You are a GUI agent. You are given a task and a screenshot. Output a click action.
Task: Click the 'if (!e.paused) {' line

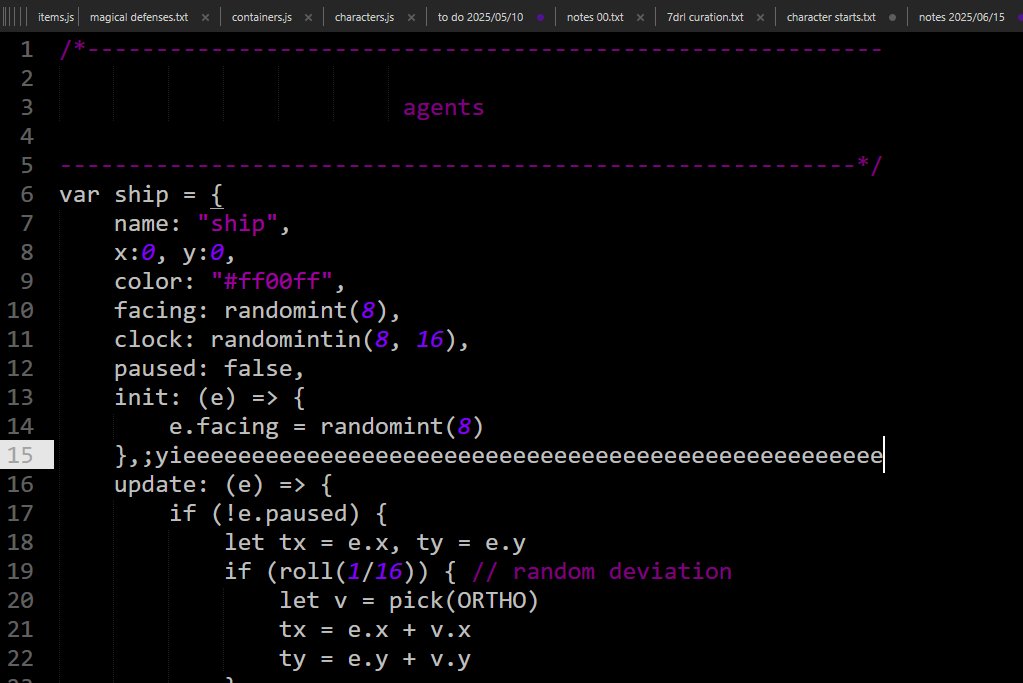tap(278, 513)
